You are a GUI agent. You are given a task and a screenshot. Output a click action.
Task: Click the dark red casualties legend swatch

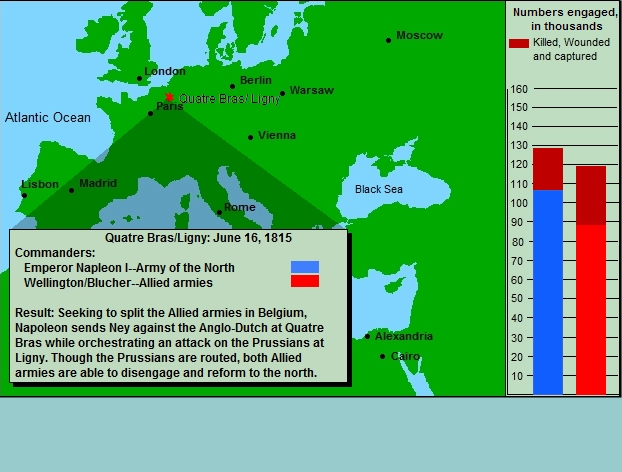coord(519,43)
